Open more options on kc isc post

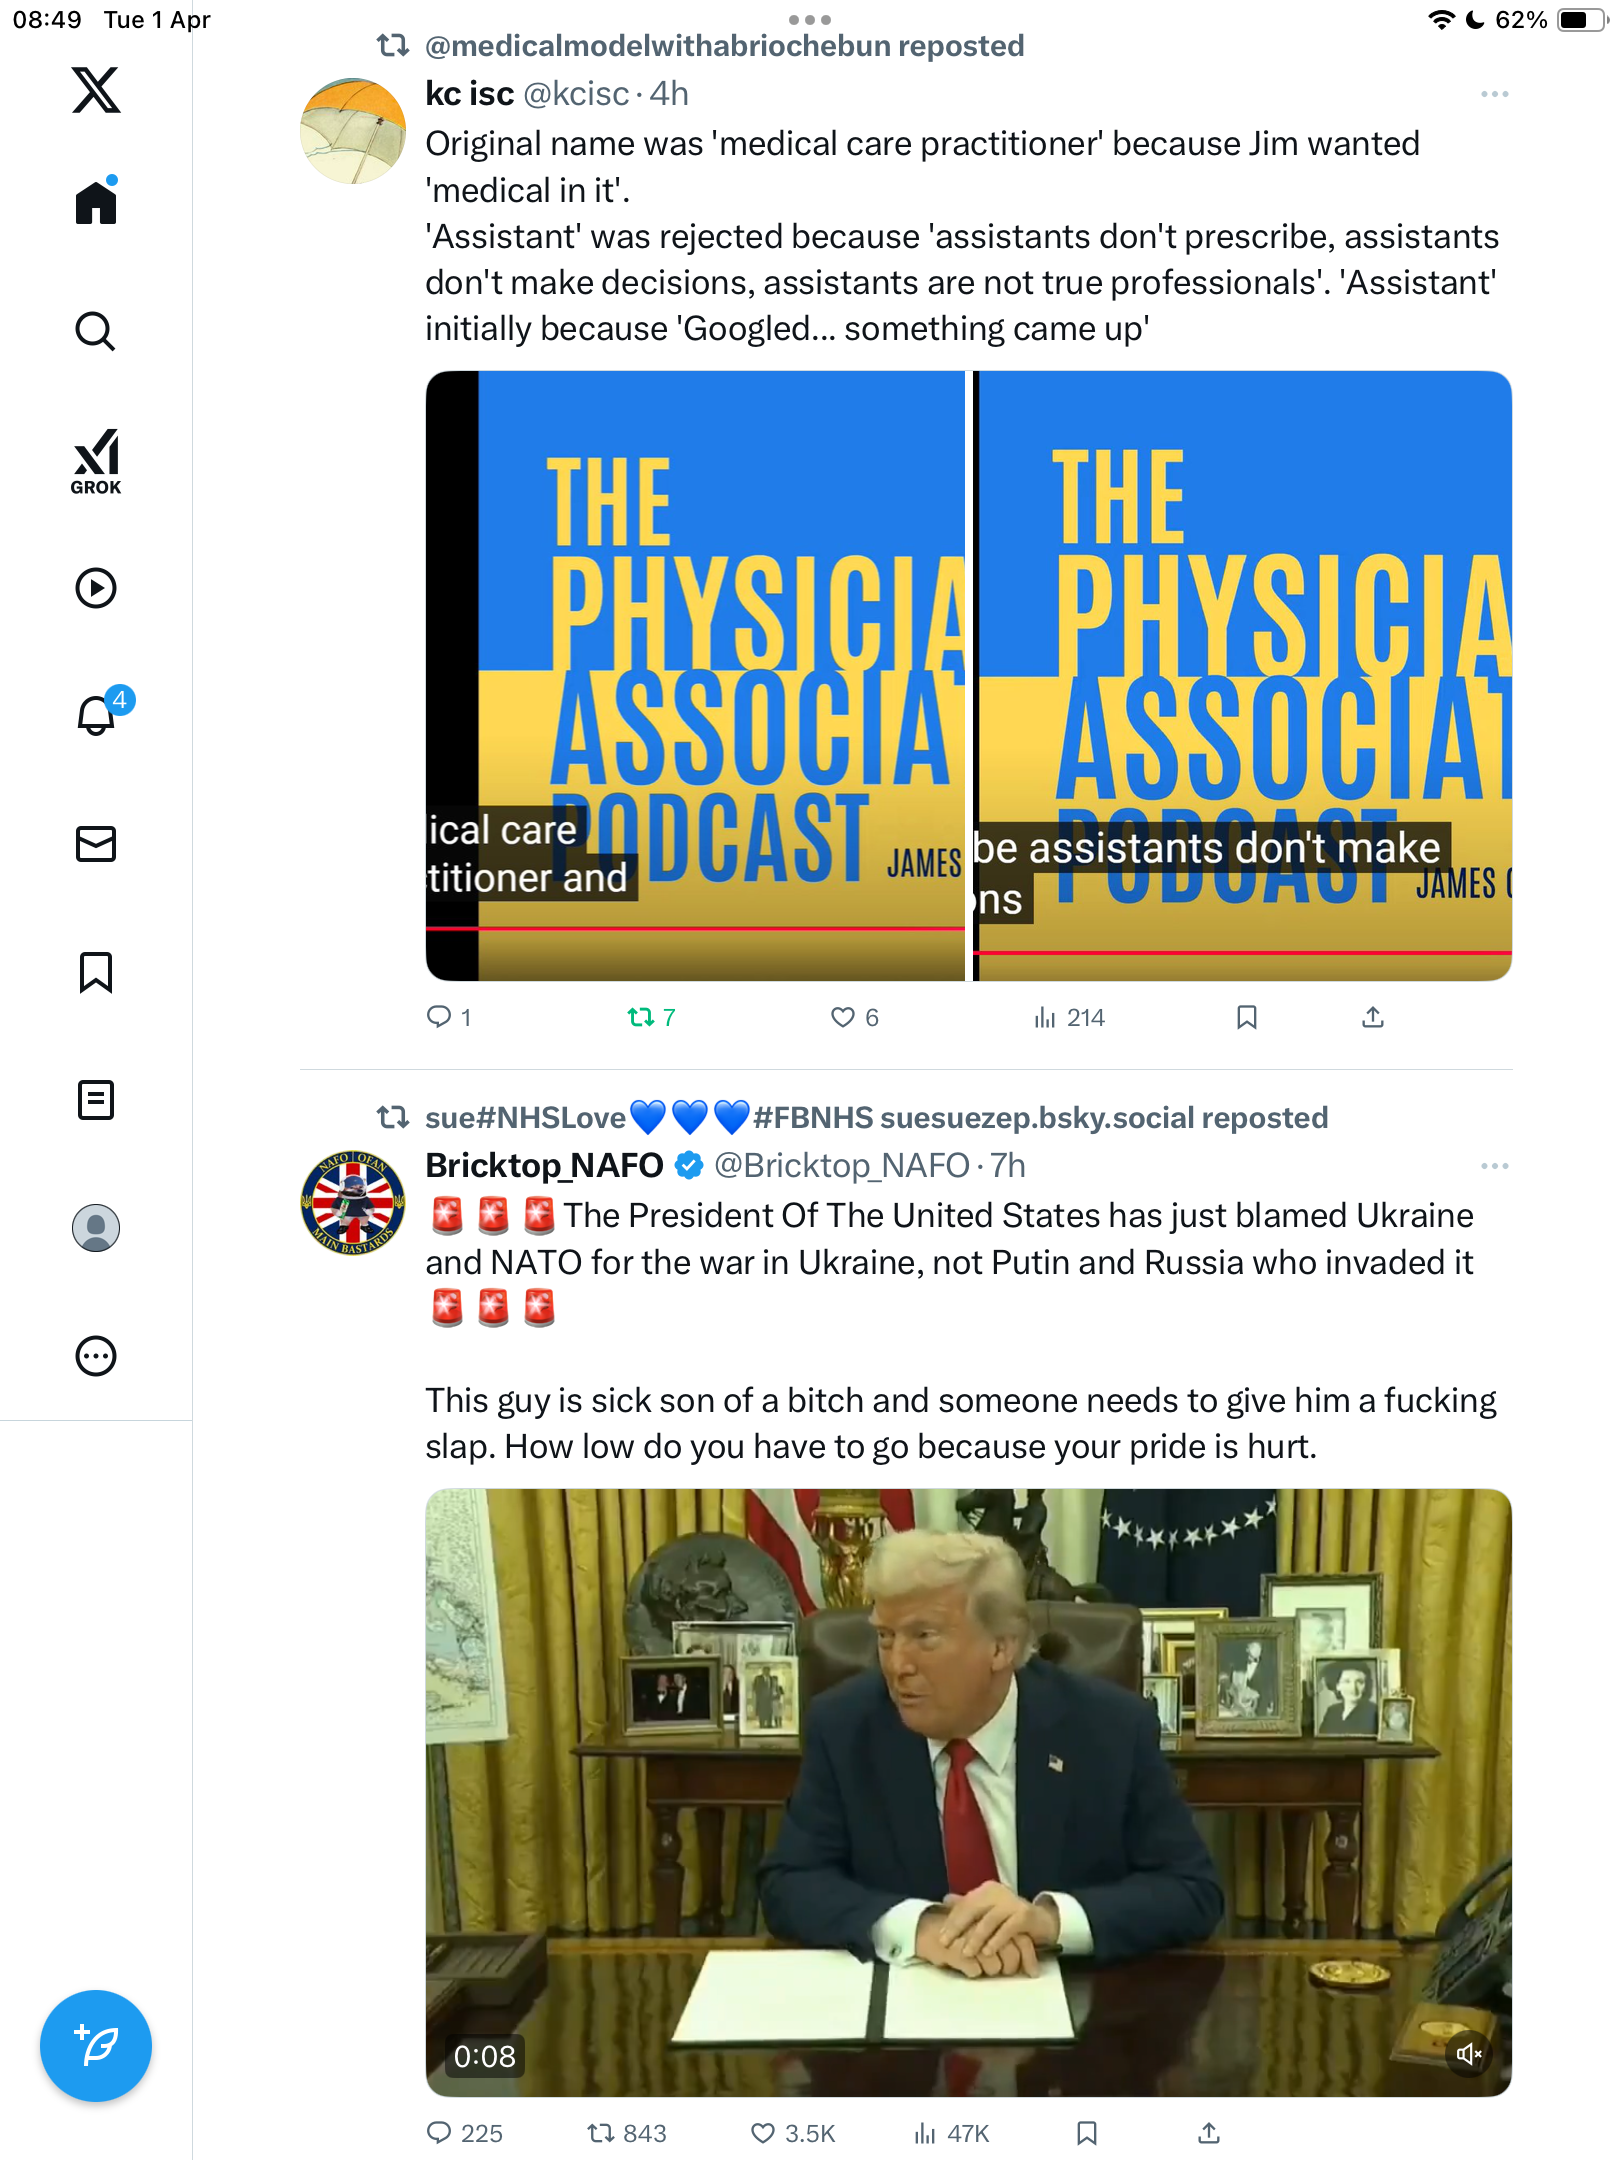[1495, 94]
